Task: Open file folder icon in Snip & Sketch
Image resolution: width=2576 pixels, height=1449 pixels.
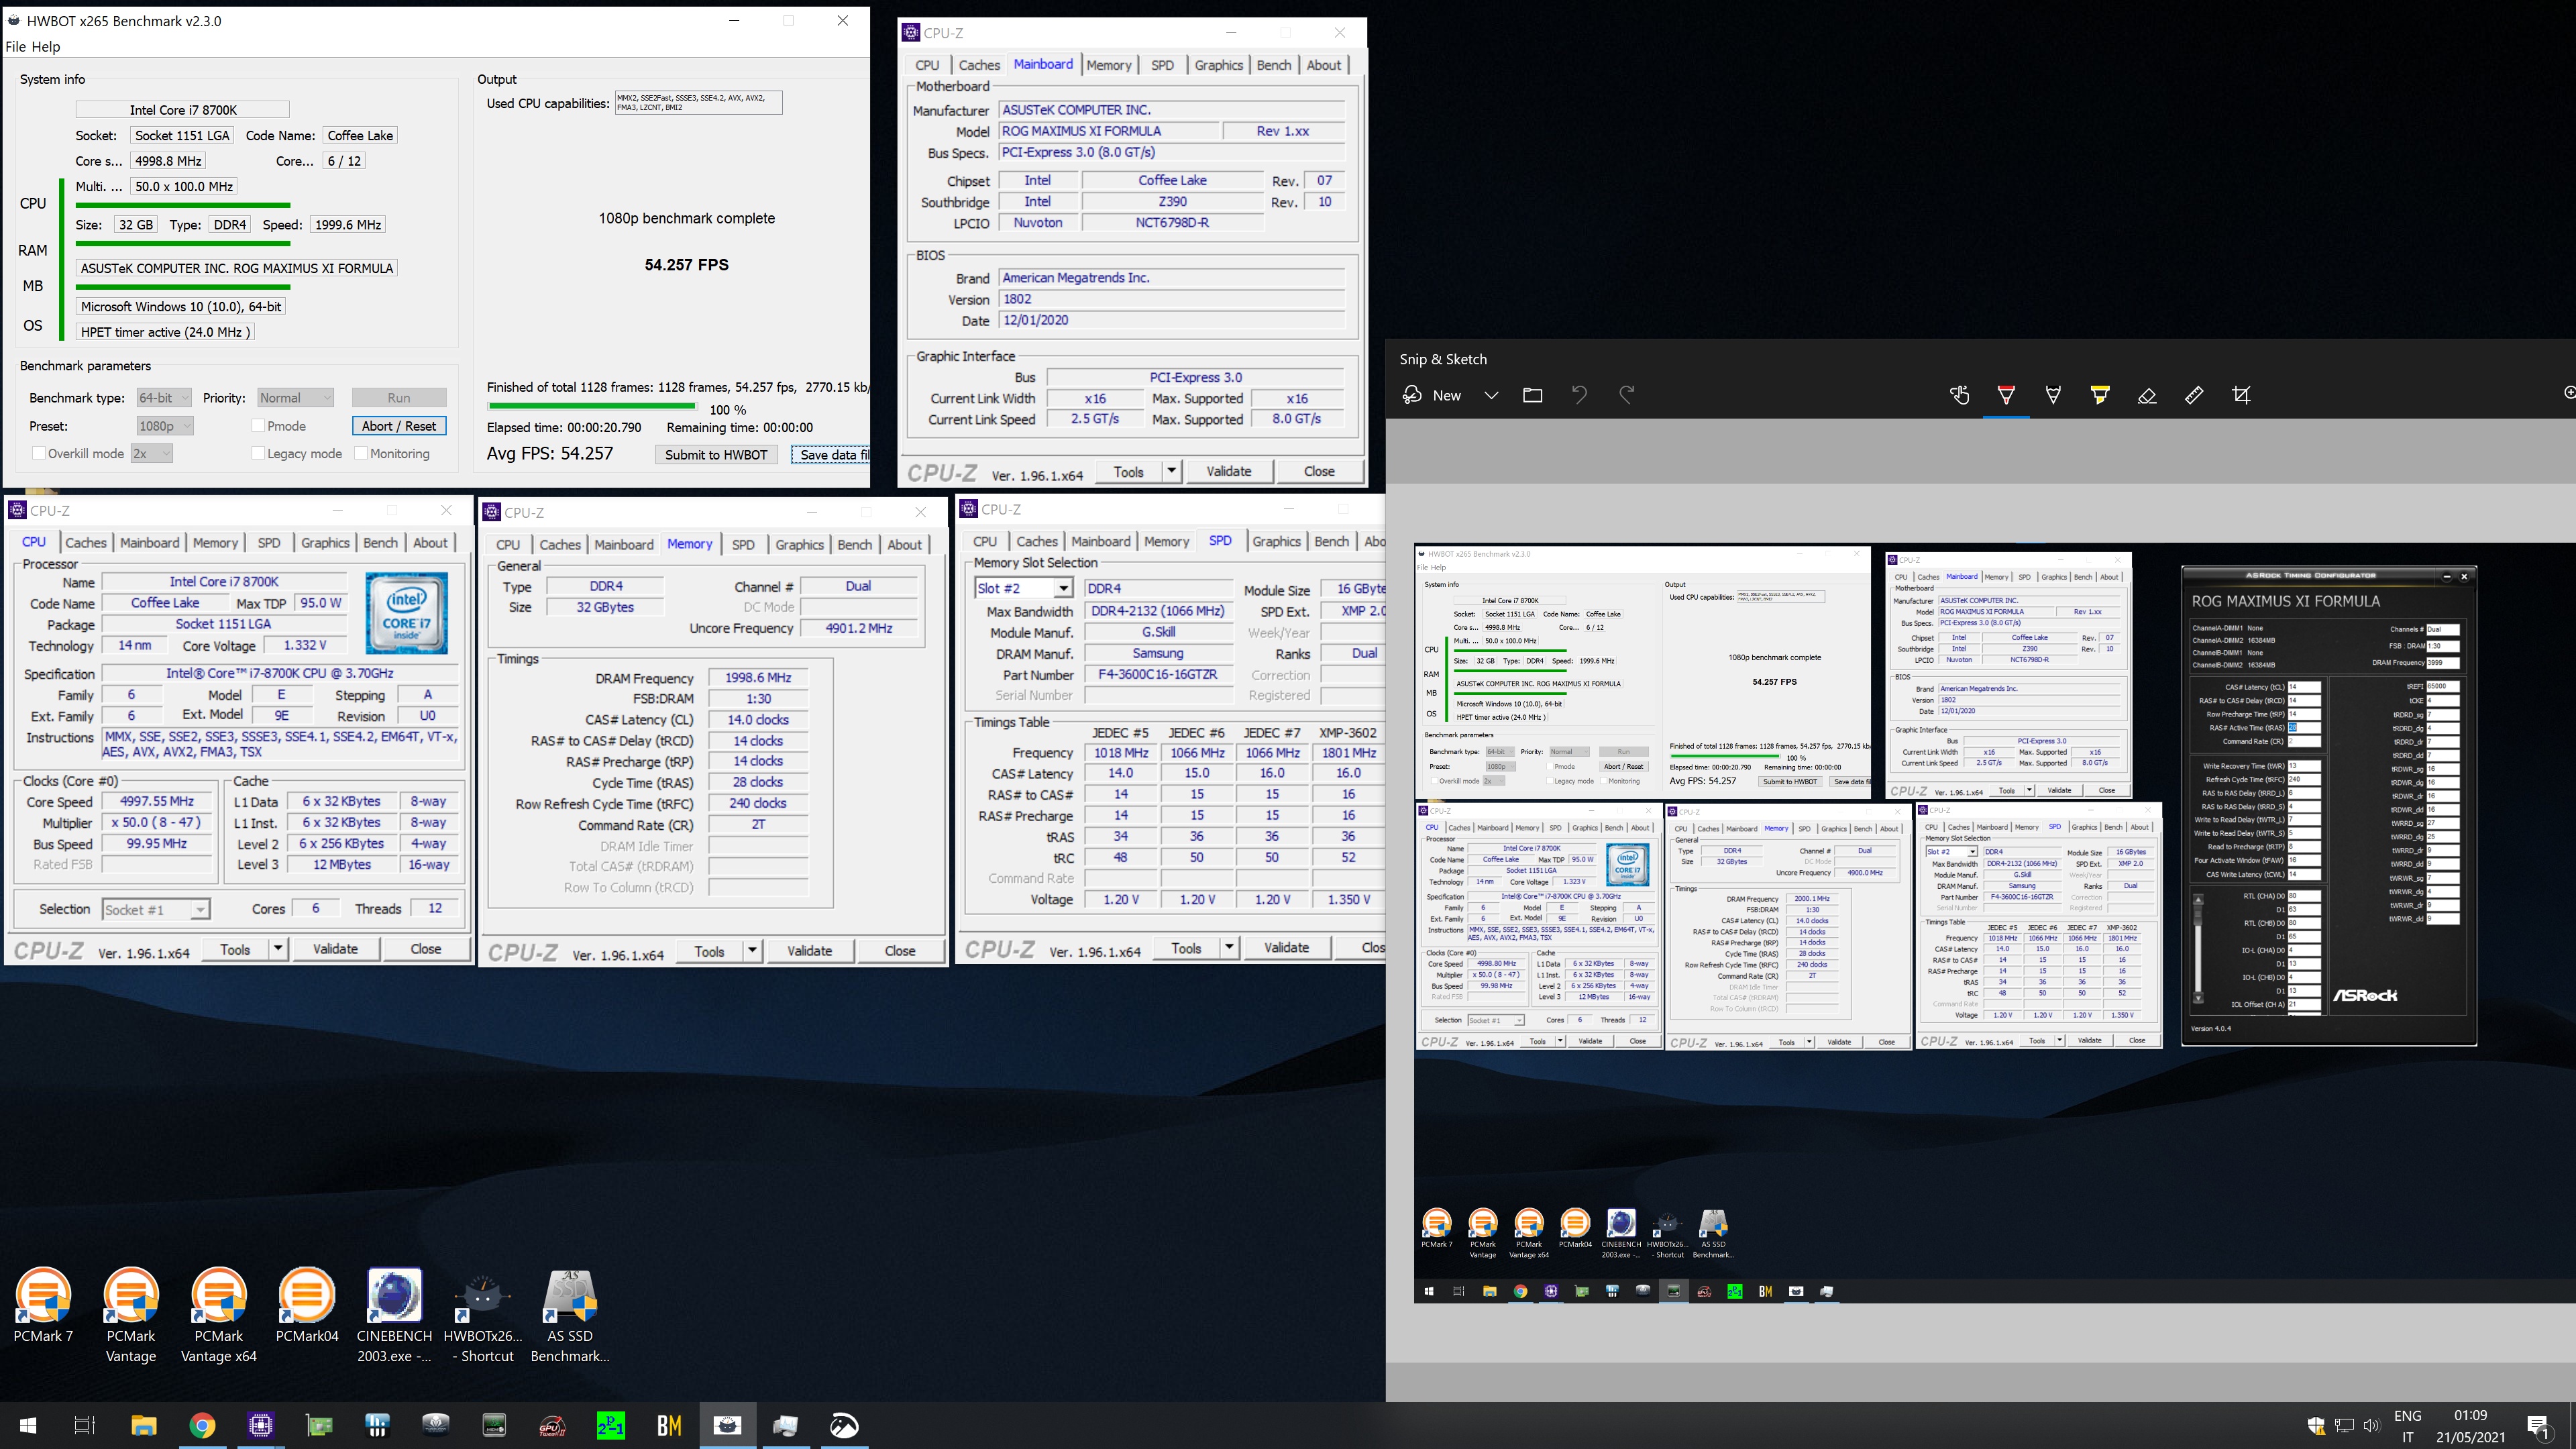Action: point(1532,395)
